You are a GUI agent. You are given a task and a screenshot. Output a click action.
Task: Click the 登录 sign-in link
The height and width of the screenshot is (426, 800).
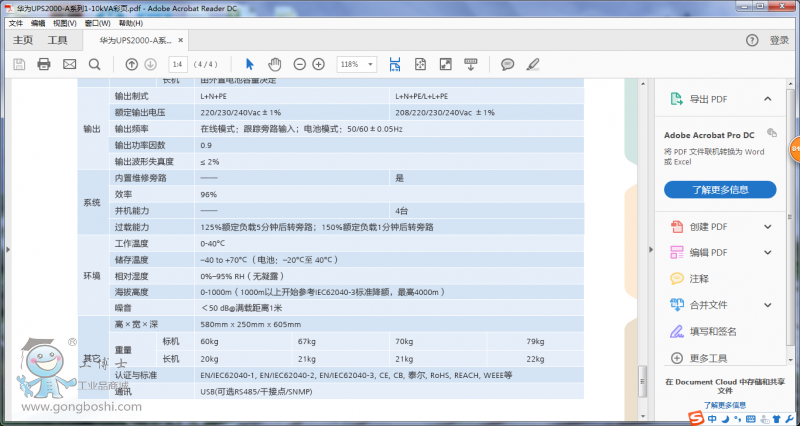(780, 40)
